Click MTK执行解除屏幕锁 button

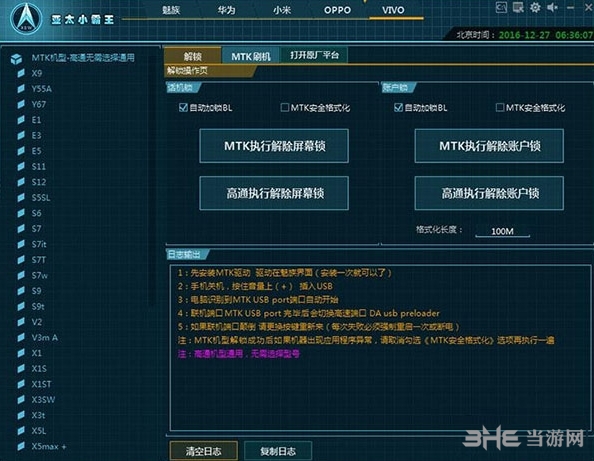click(x=274, y=146)
